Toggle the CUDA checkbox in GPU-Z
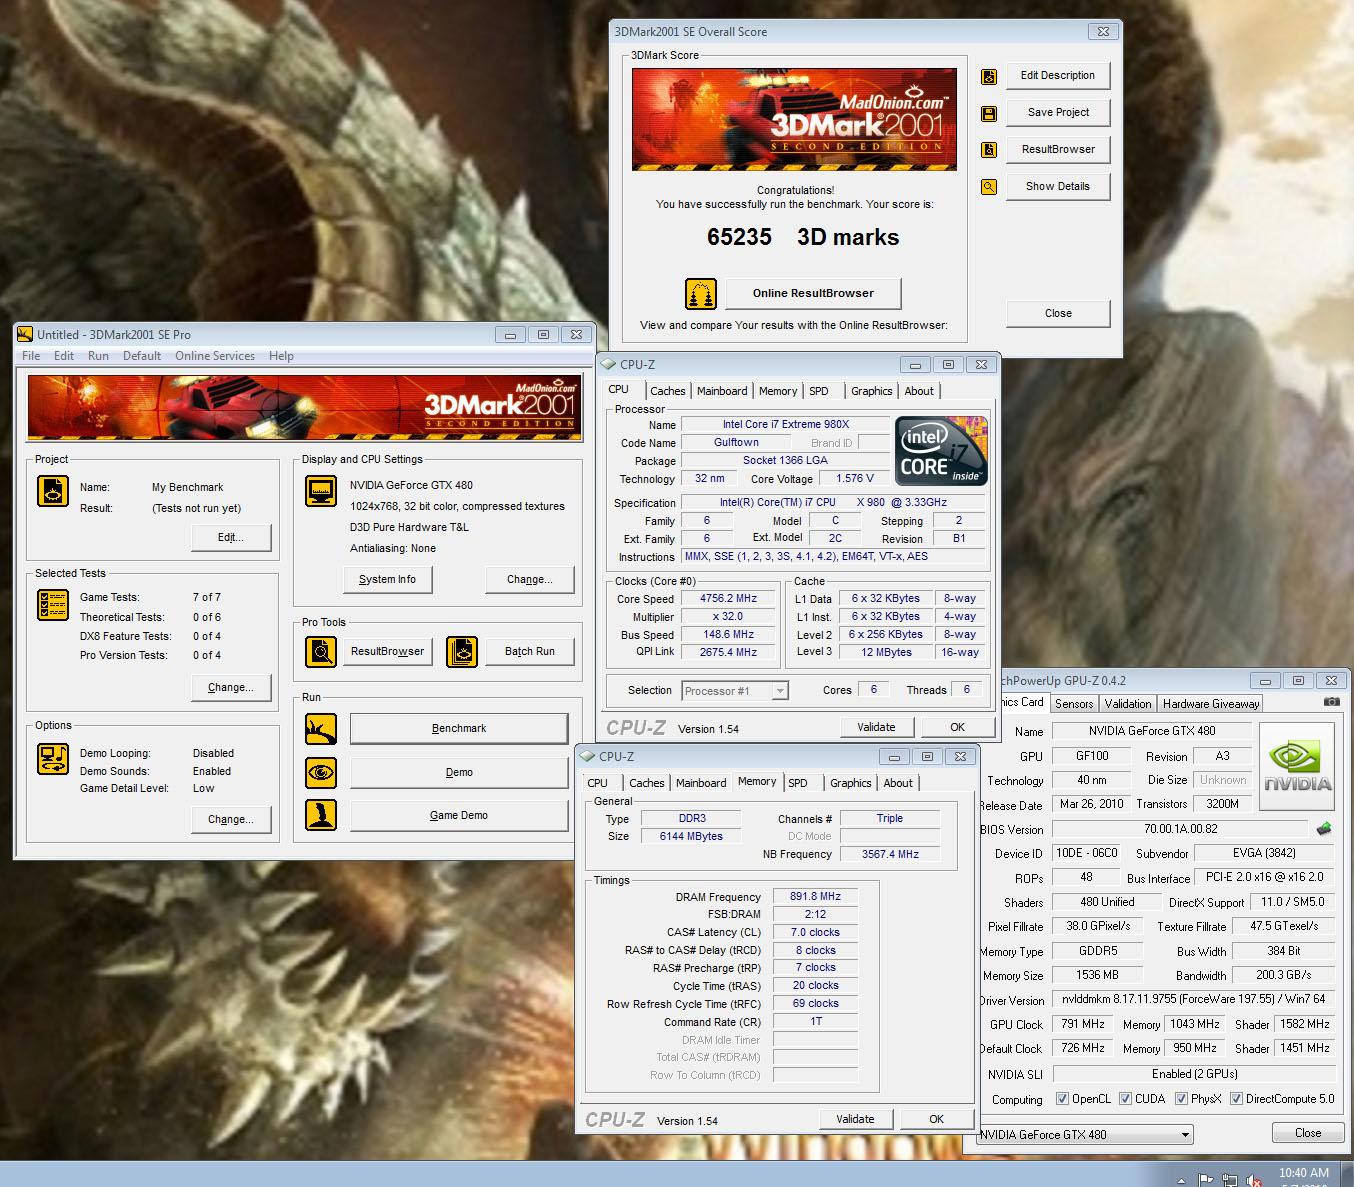 pyautogui.click(x=1126, y=1099)
